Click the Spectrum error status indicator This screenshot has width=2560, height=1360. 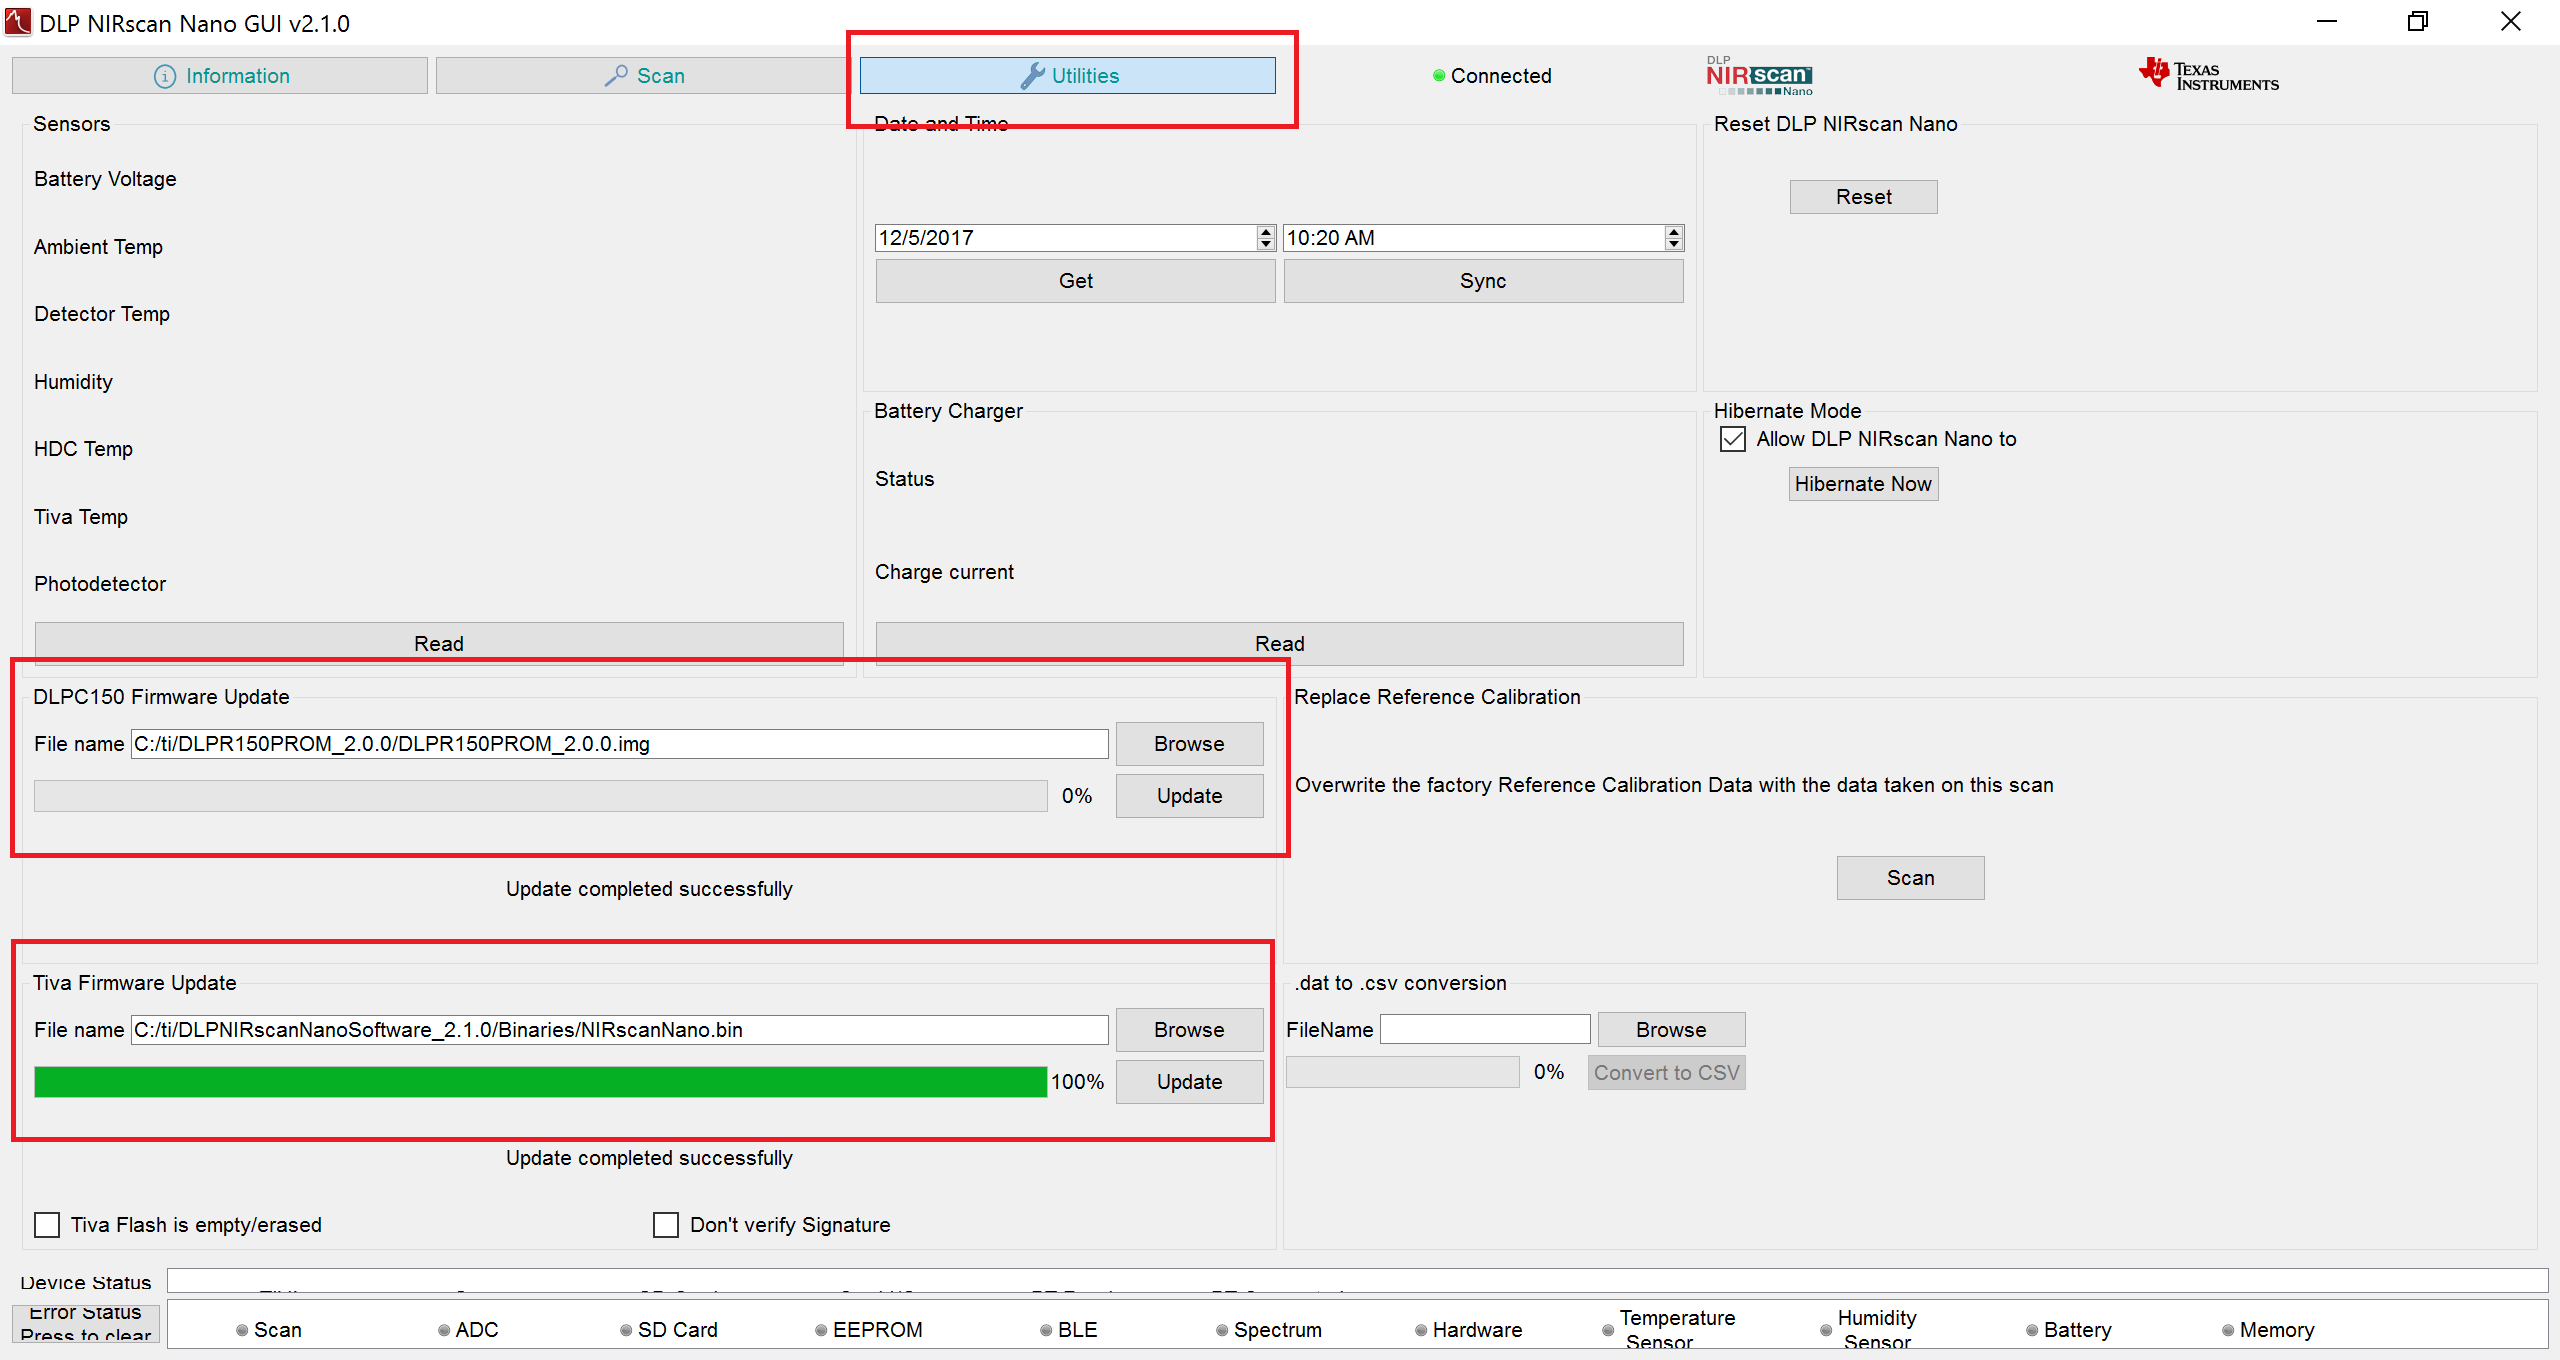1222,1330
